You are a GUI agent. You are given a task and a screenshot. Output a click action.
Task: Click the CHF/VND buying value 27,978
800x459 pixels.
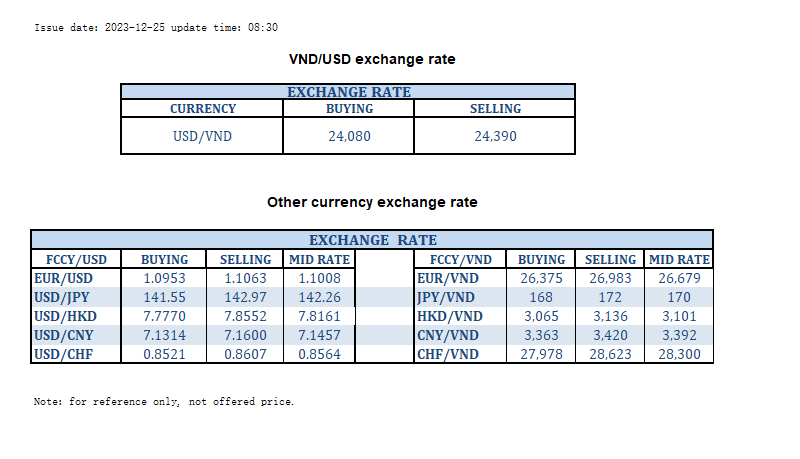point(541,353)
